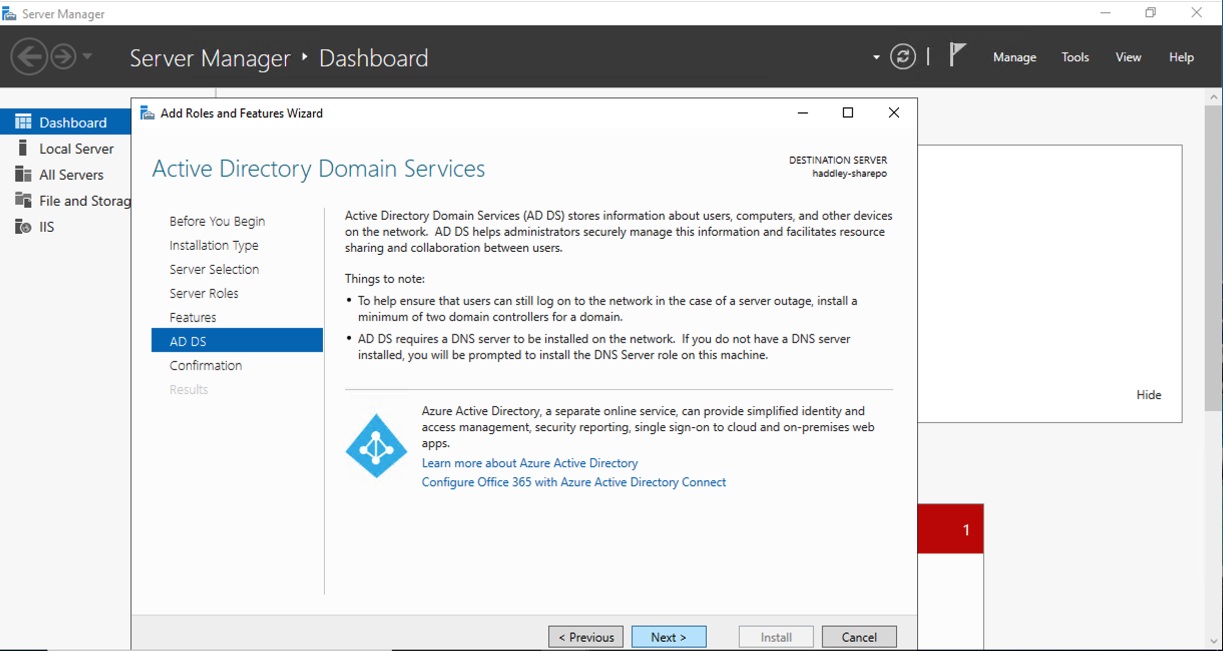Click the scrollbar up arrow in Server Manager

click(x=1214, y=96)
